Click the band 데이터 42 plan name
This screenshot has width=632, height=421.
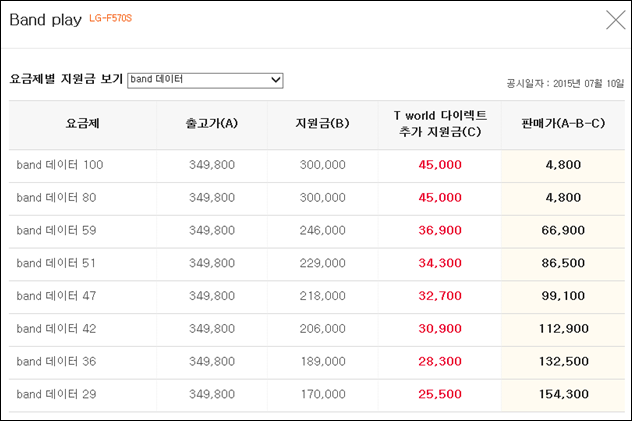click(56, 329)
